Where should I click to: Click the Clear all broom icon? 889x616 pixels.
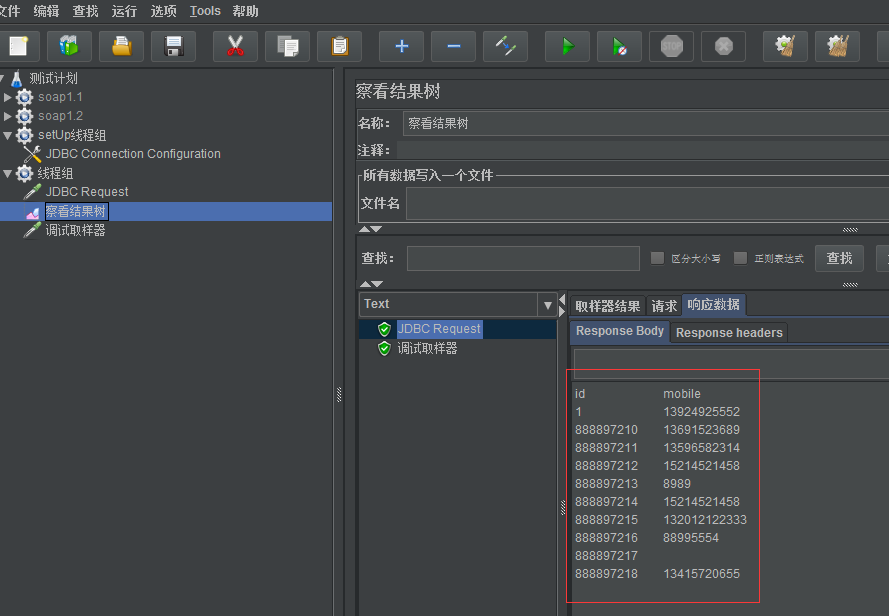pyautogui.click(x=837, y=46)
